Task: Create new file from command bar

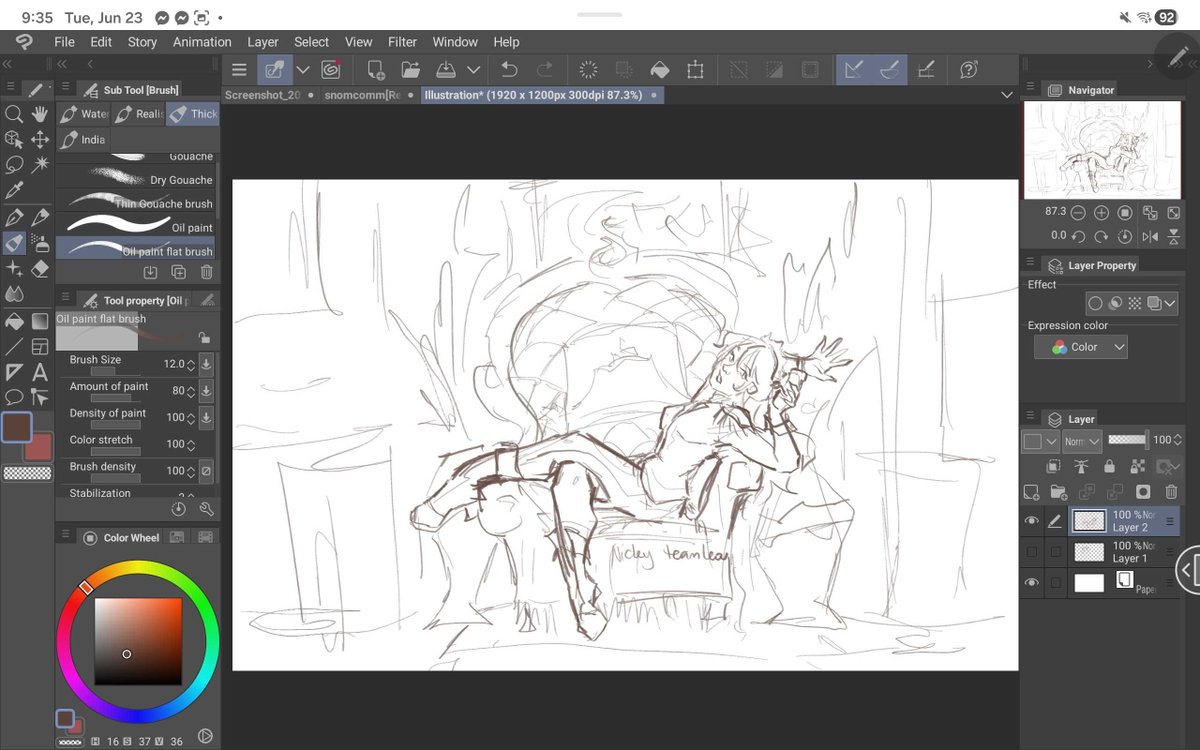Action: [x=376, y=70]
